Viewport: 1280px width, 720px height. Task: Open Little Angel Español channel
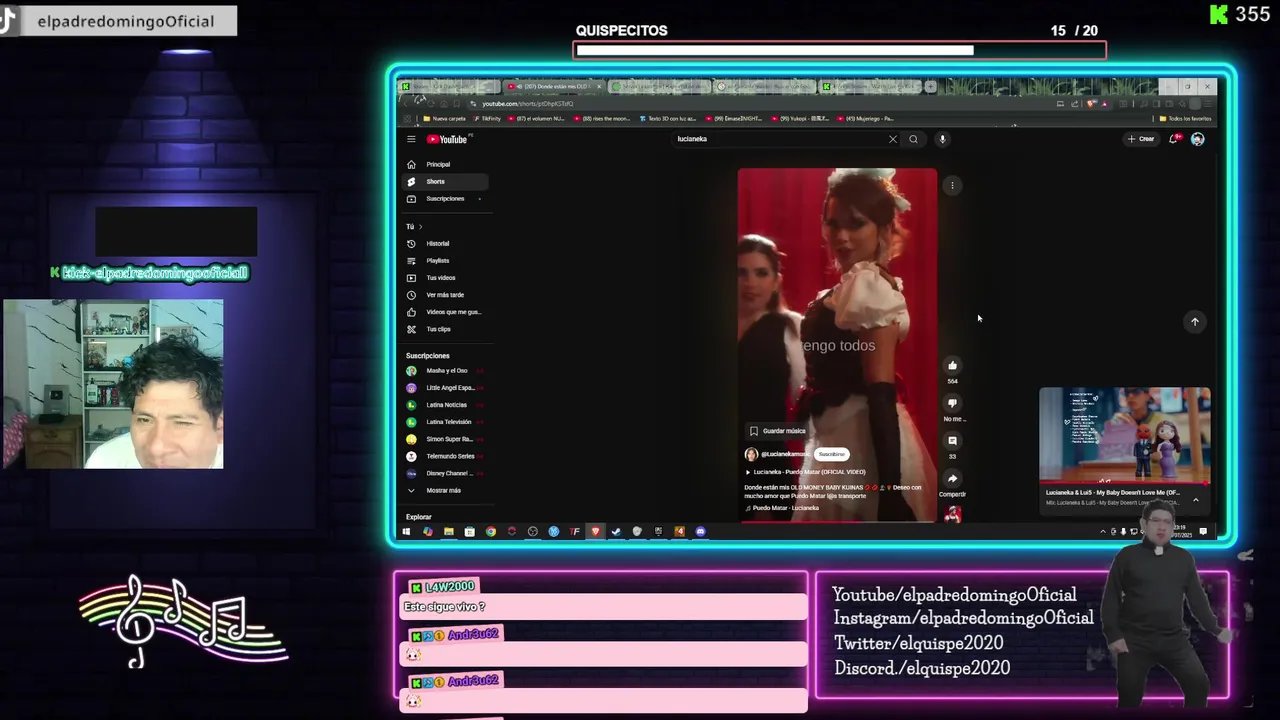click(447, 387)
